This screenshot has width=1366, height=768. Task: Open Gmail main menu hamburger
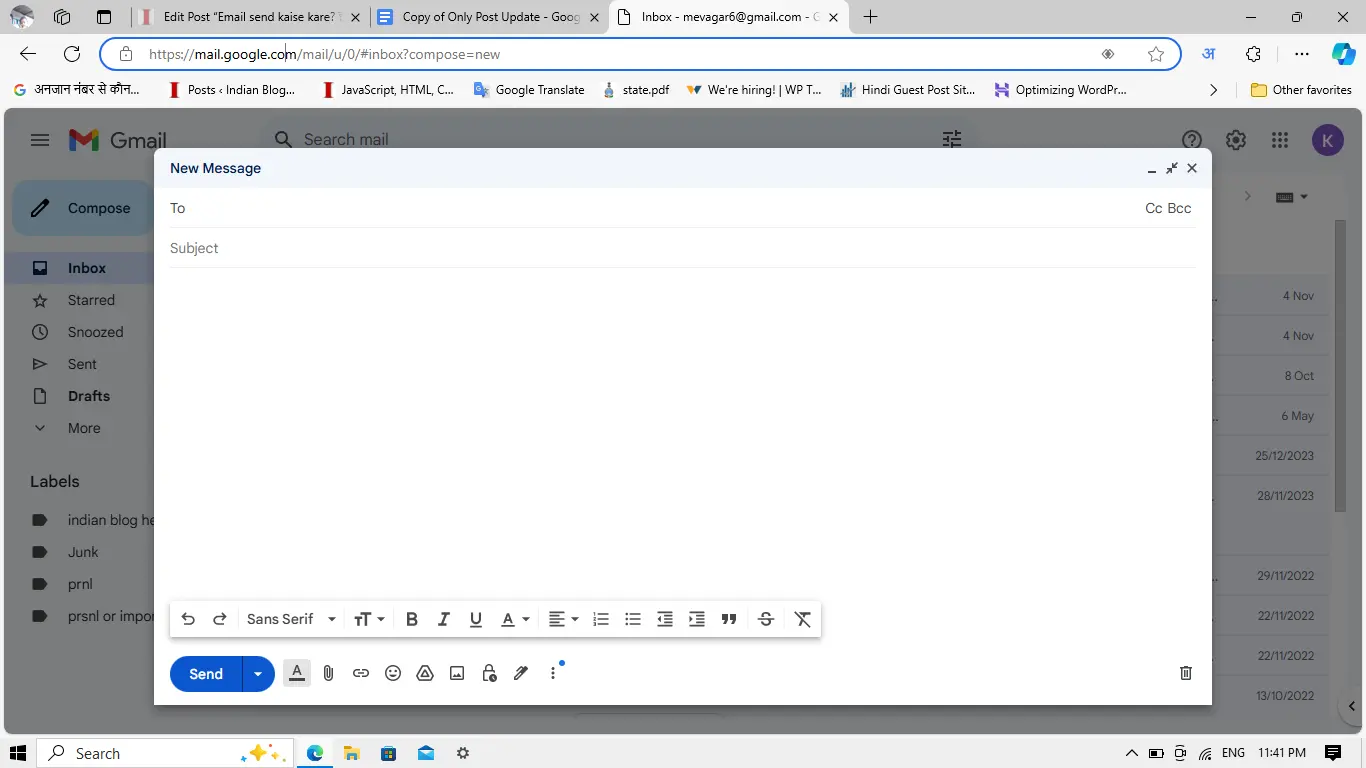coord(40,140)
